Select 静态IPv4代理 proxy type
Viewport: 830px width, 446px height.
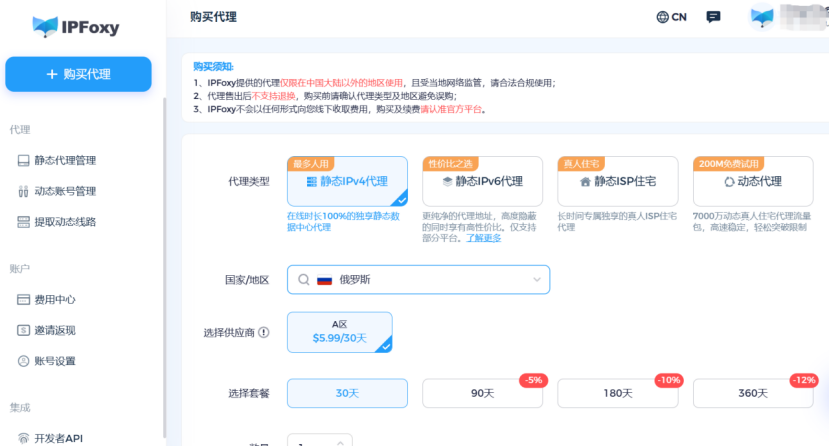click(x=347, y=181)
